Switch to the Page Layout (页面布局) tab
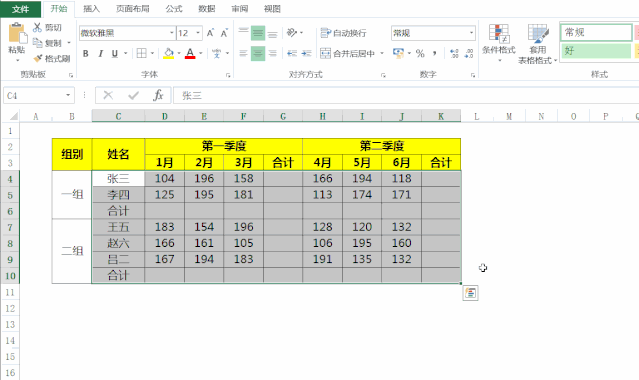Image resolution: width=639 pixels, height=380 pixels. click(x=133, y=9)
